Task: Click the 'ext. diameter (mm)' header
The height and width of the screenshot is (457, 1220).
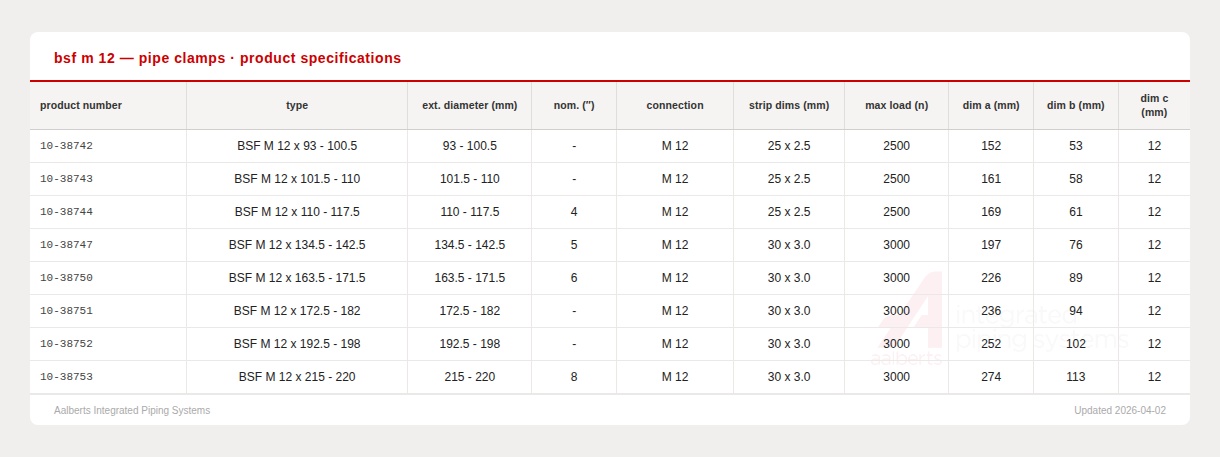Action: point(469,105)
